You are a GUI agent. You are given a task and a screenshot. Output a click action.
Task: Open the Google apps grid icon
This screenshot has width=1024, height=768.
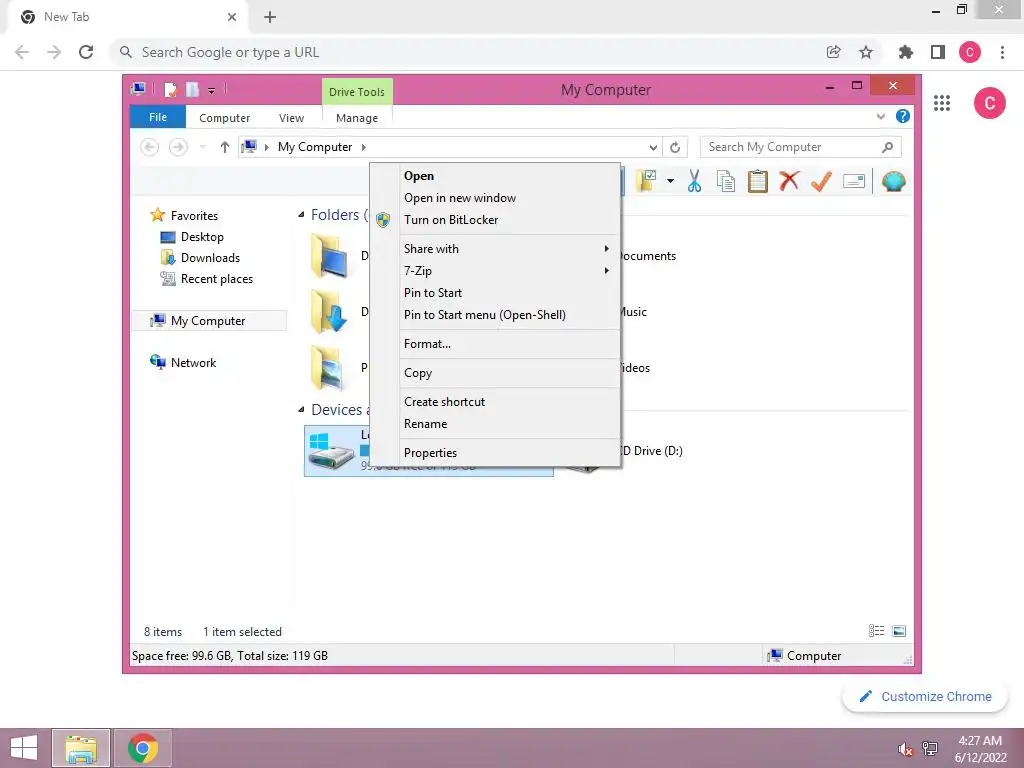942,103
